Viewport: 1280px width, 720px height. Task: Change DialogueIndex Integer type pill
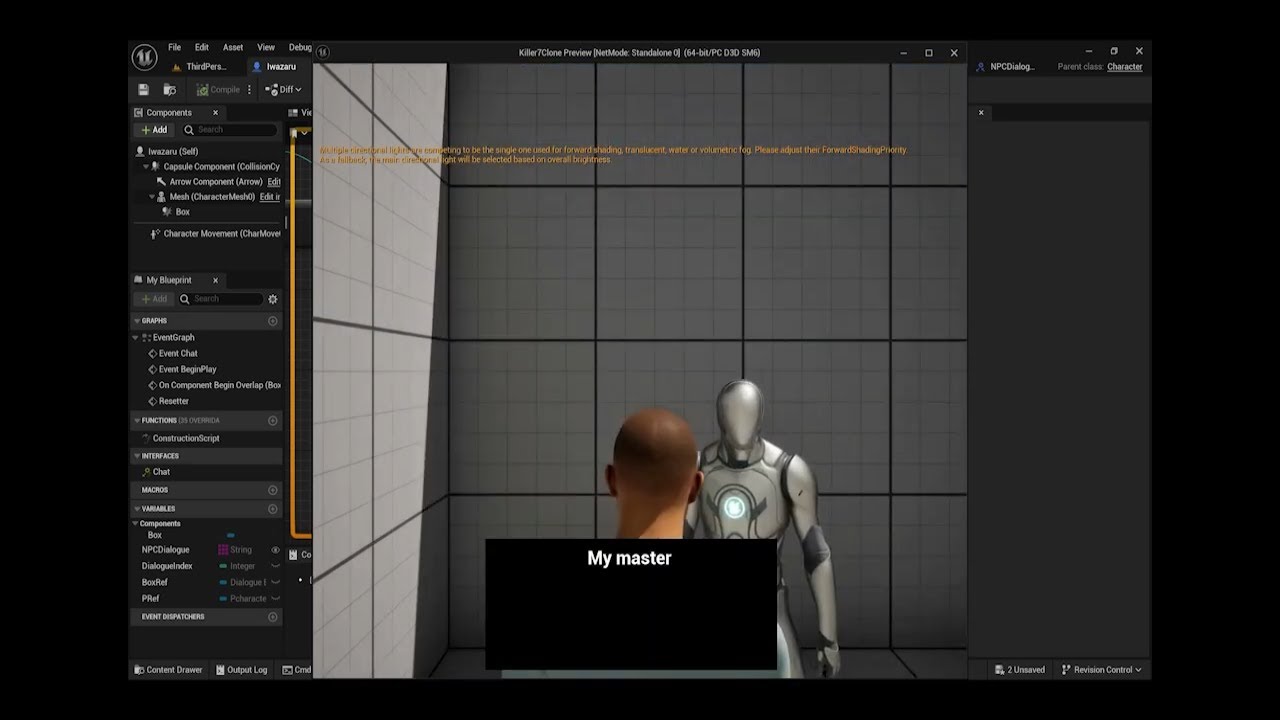(x=223, y=566)
